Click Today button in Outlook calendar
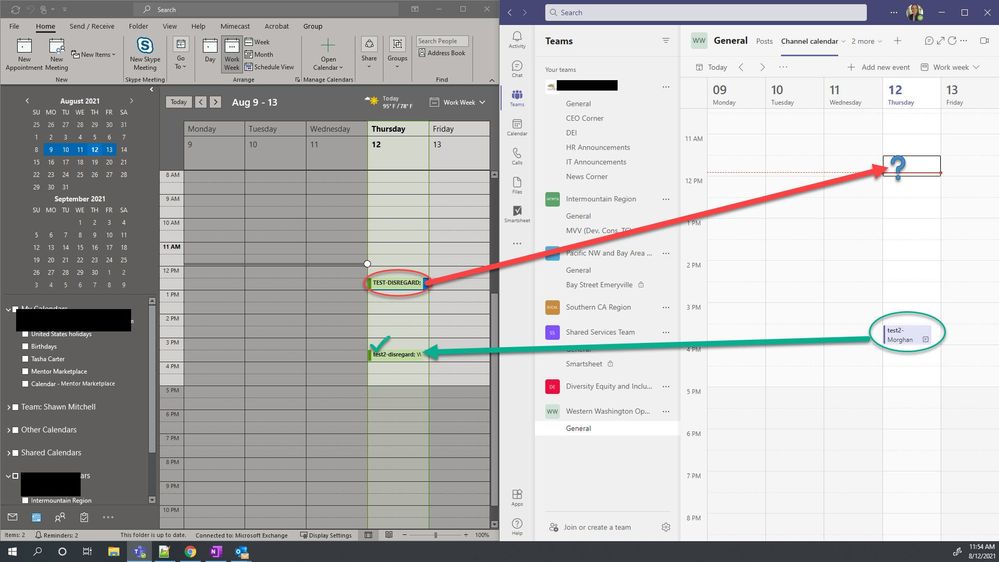The width and height of the screenshot is (999, 562). coord(178,102)
